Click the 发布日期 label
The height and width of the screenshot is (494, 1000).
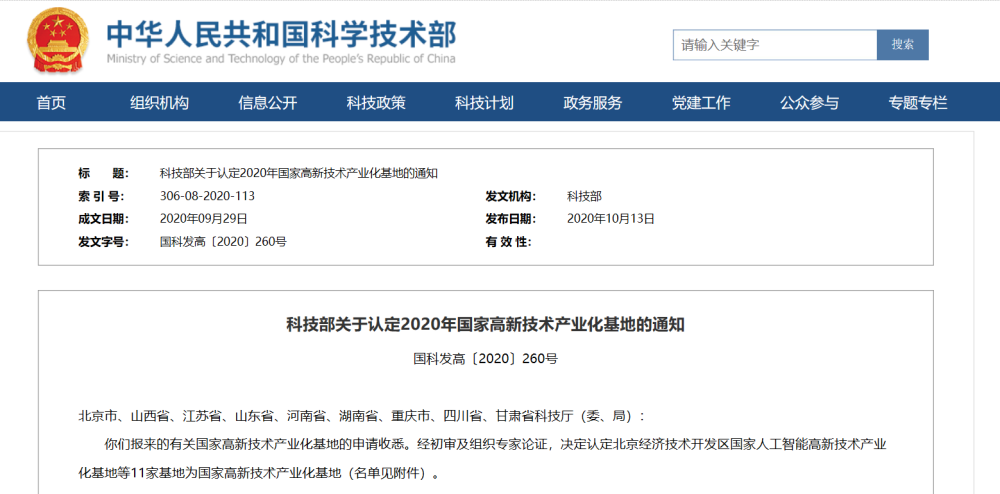(511, 219)
